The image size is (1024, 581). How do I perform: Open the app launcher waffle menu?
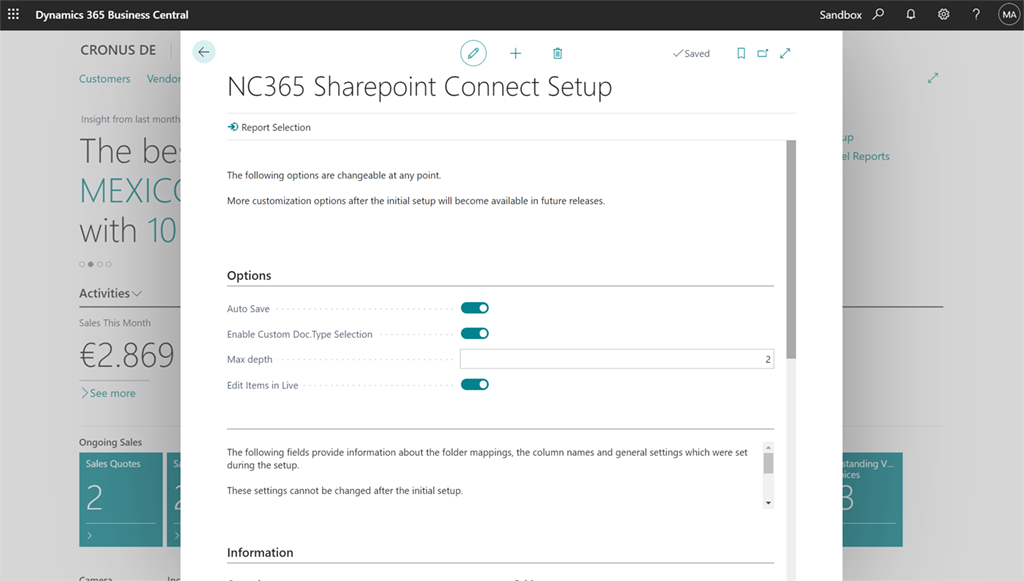click(x=13, y=14)
